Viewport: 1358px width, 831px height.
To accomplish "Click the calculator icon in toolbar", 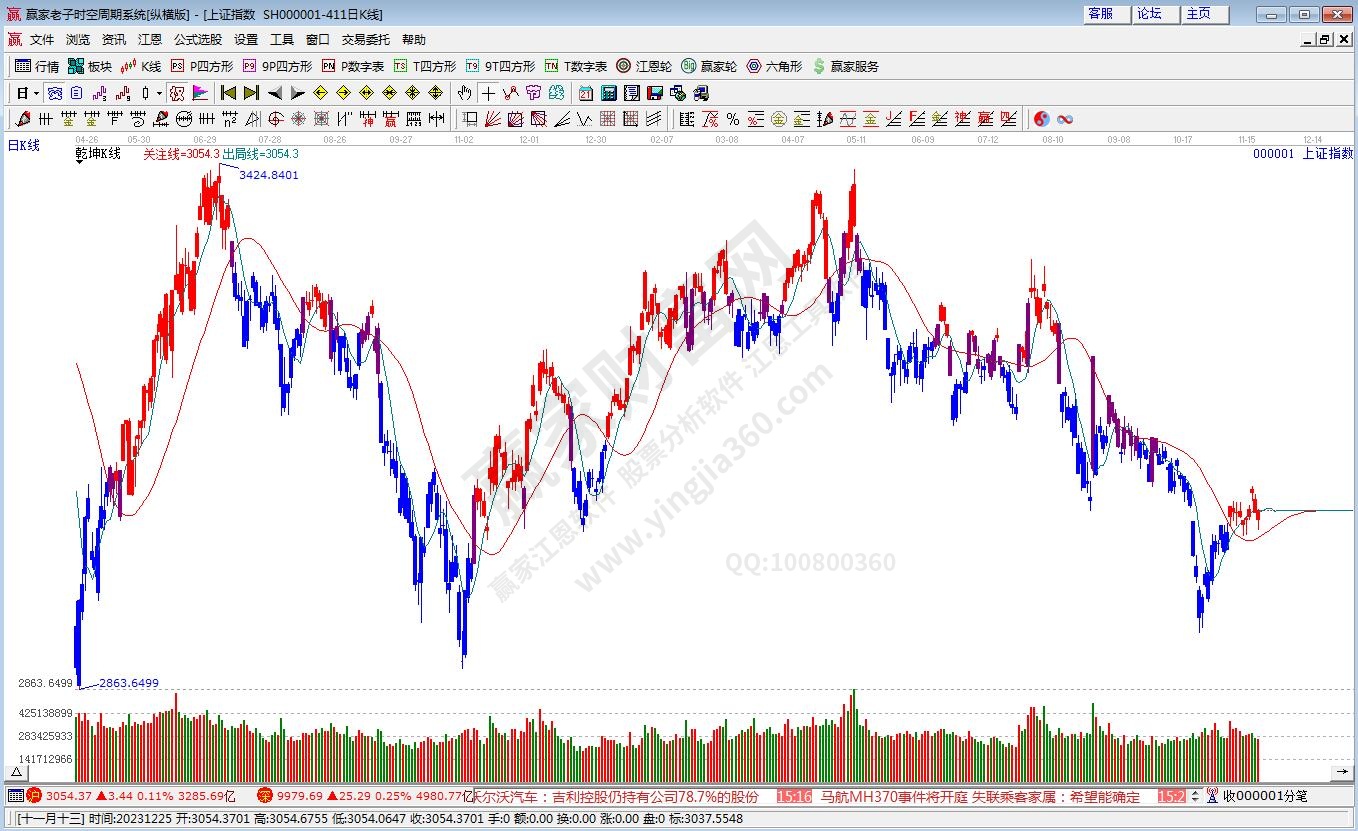I will click(x=609, y=93).
